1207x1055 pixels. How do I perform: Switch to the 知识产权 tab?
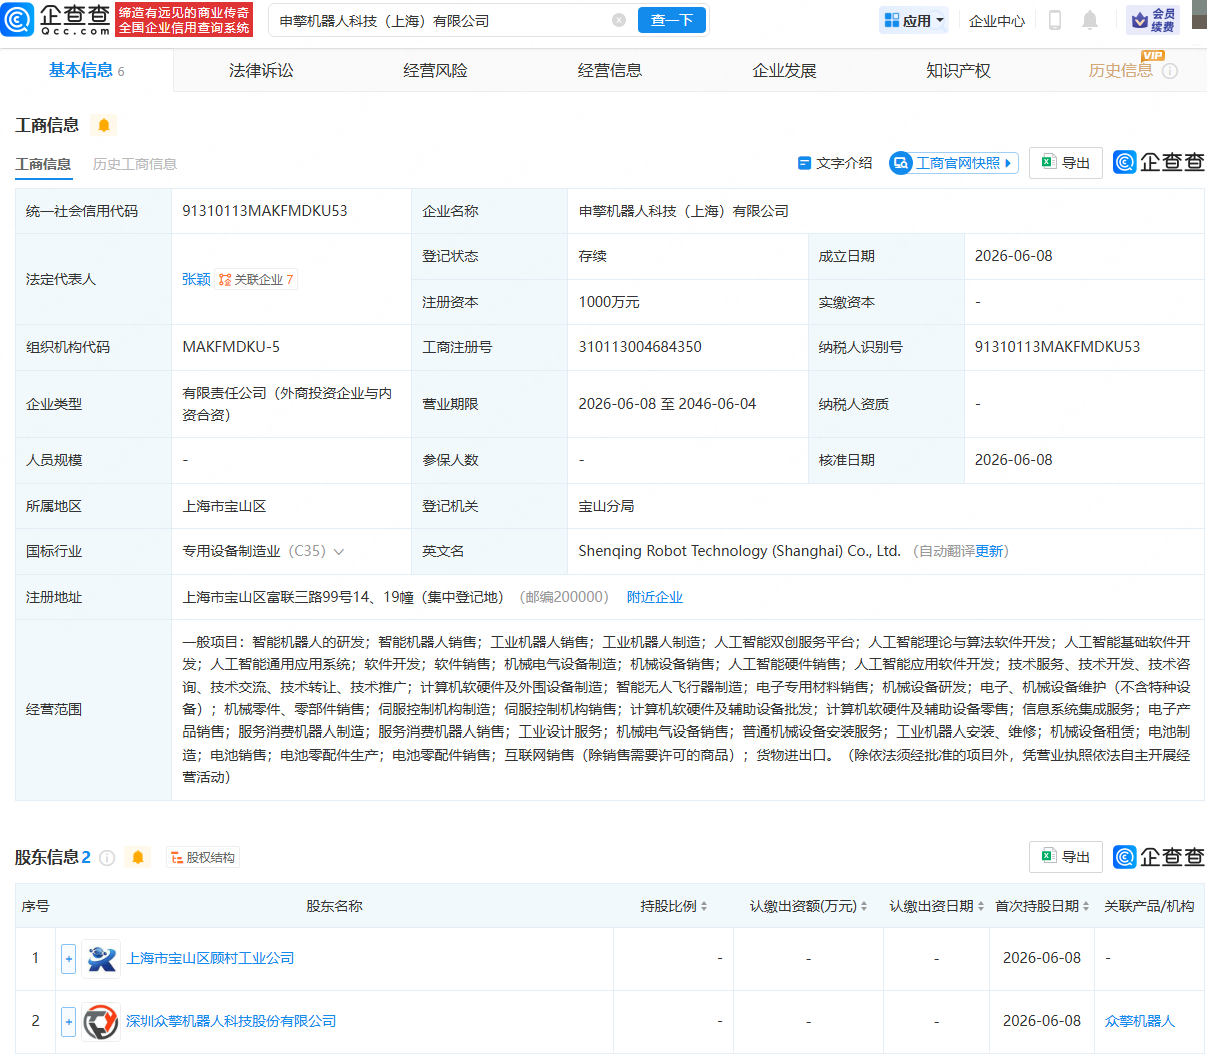(958, 70)
